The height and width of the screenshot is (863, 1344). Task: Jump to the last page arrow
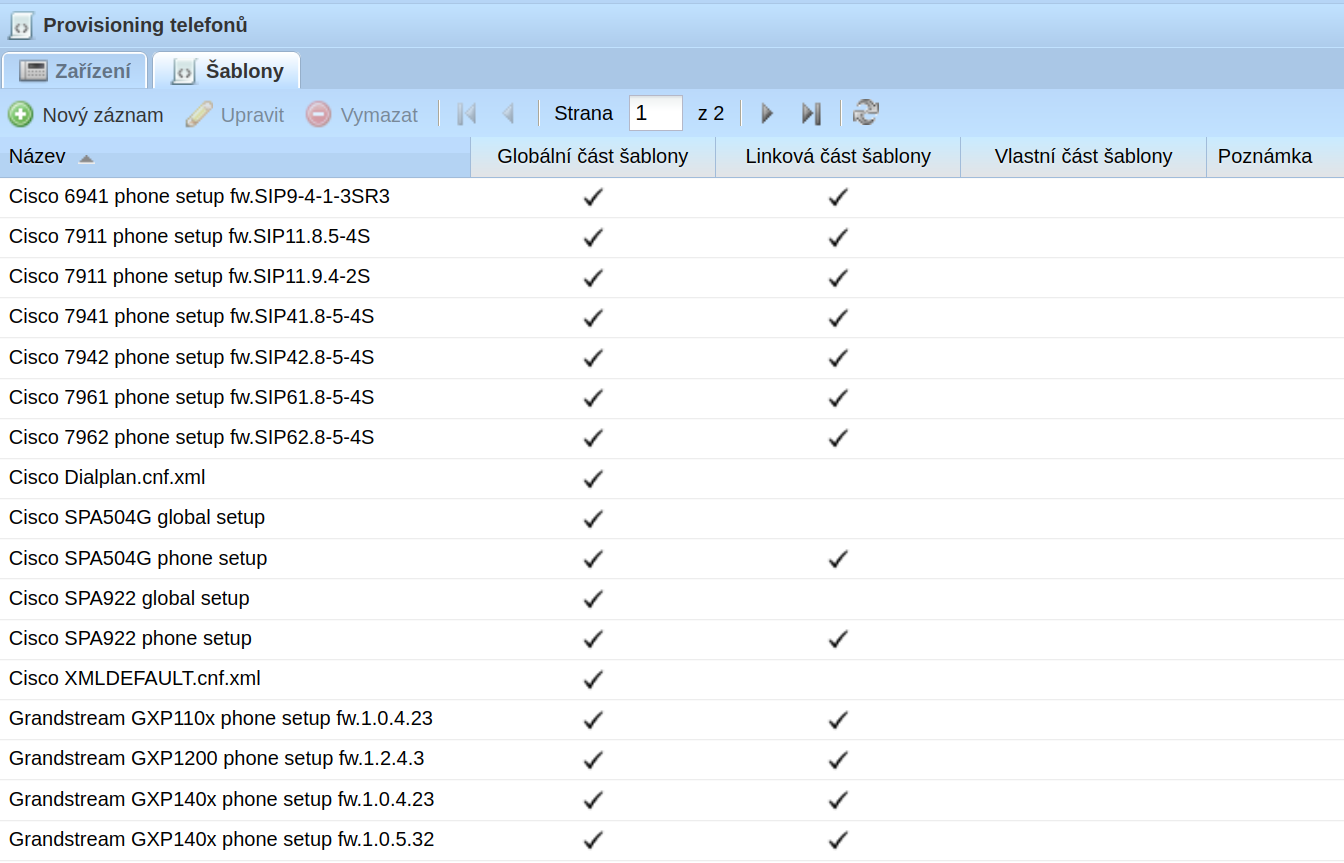811,114
